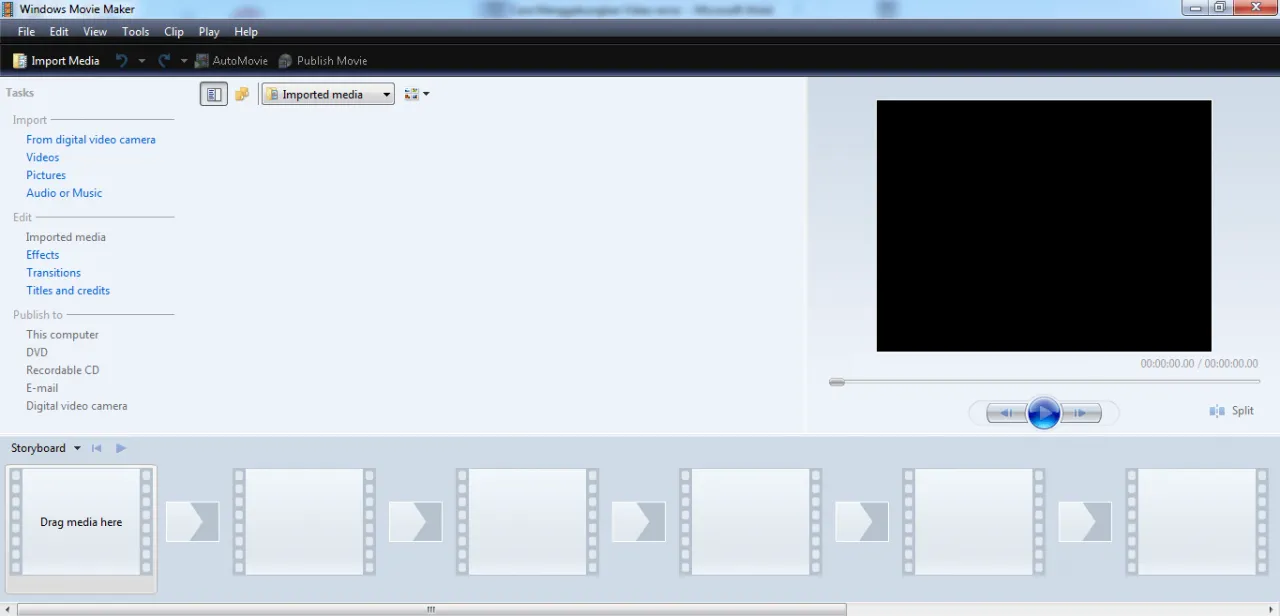Open the View menu
The height and width of the screenshot is (616, 1280).
click(x=95, y=32)
